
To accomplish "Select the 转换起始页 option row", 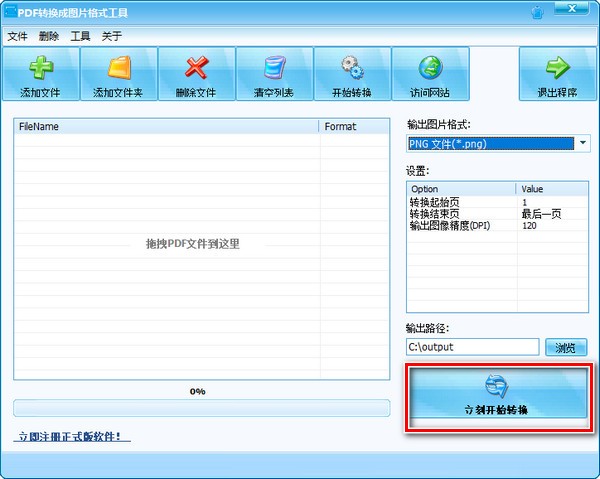I will pyautogui.click(x=497, y=202).
